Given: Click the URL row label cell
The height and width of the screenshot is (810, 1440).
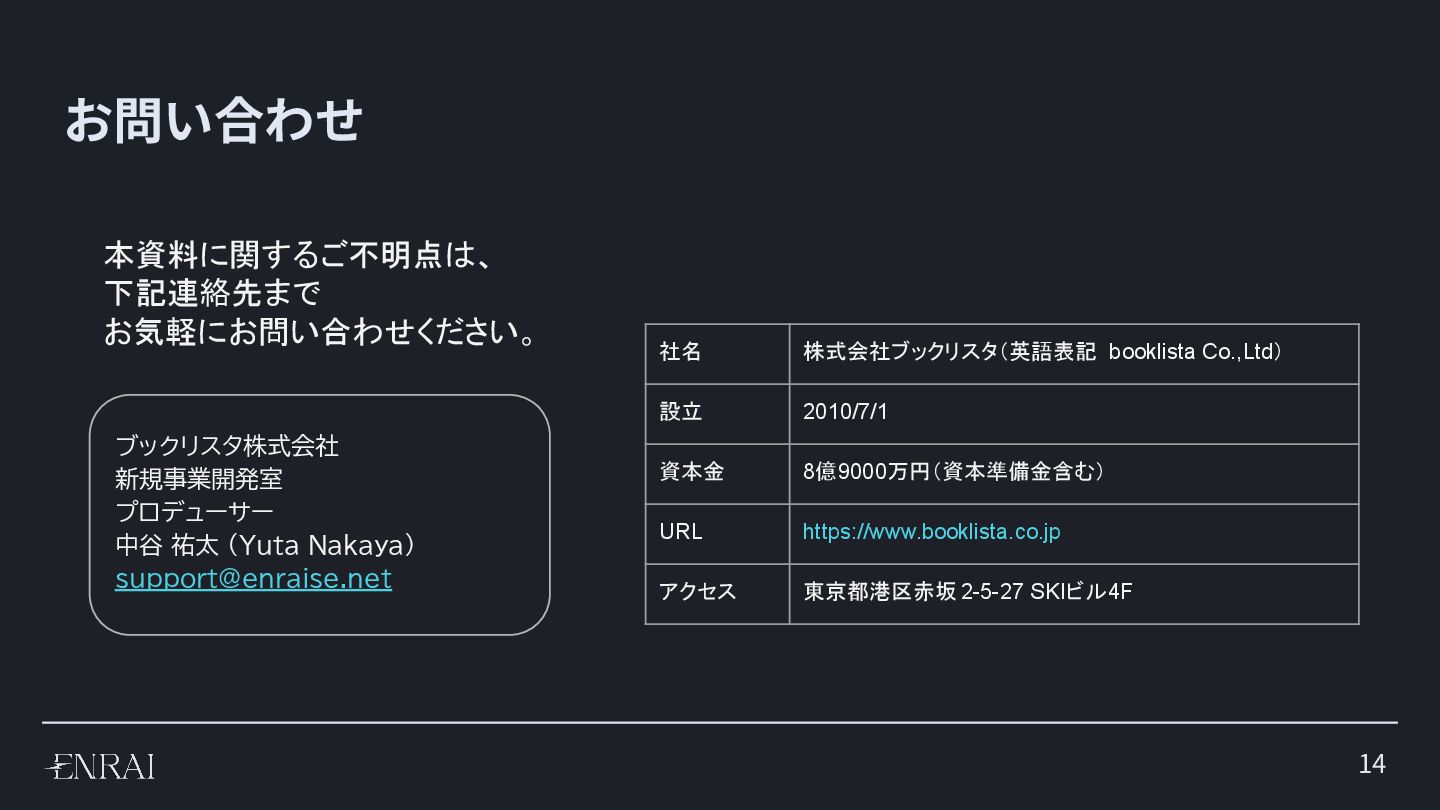Looking at the screenshot, I should tap(717, 534).
